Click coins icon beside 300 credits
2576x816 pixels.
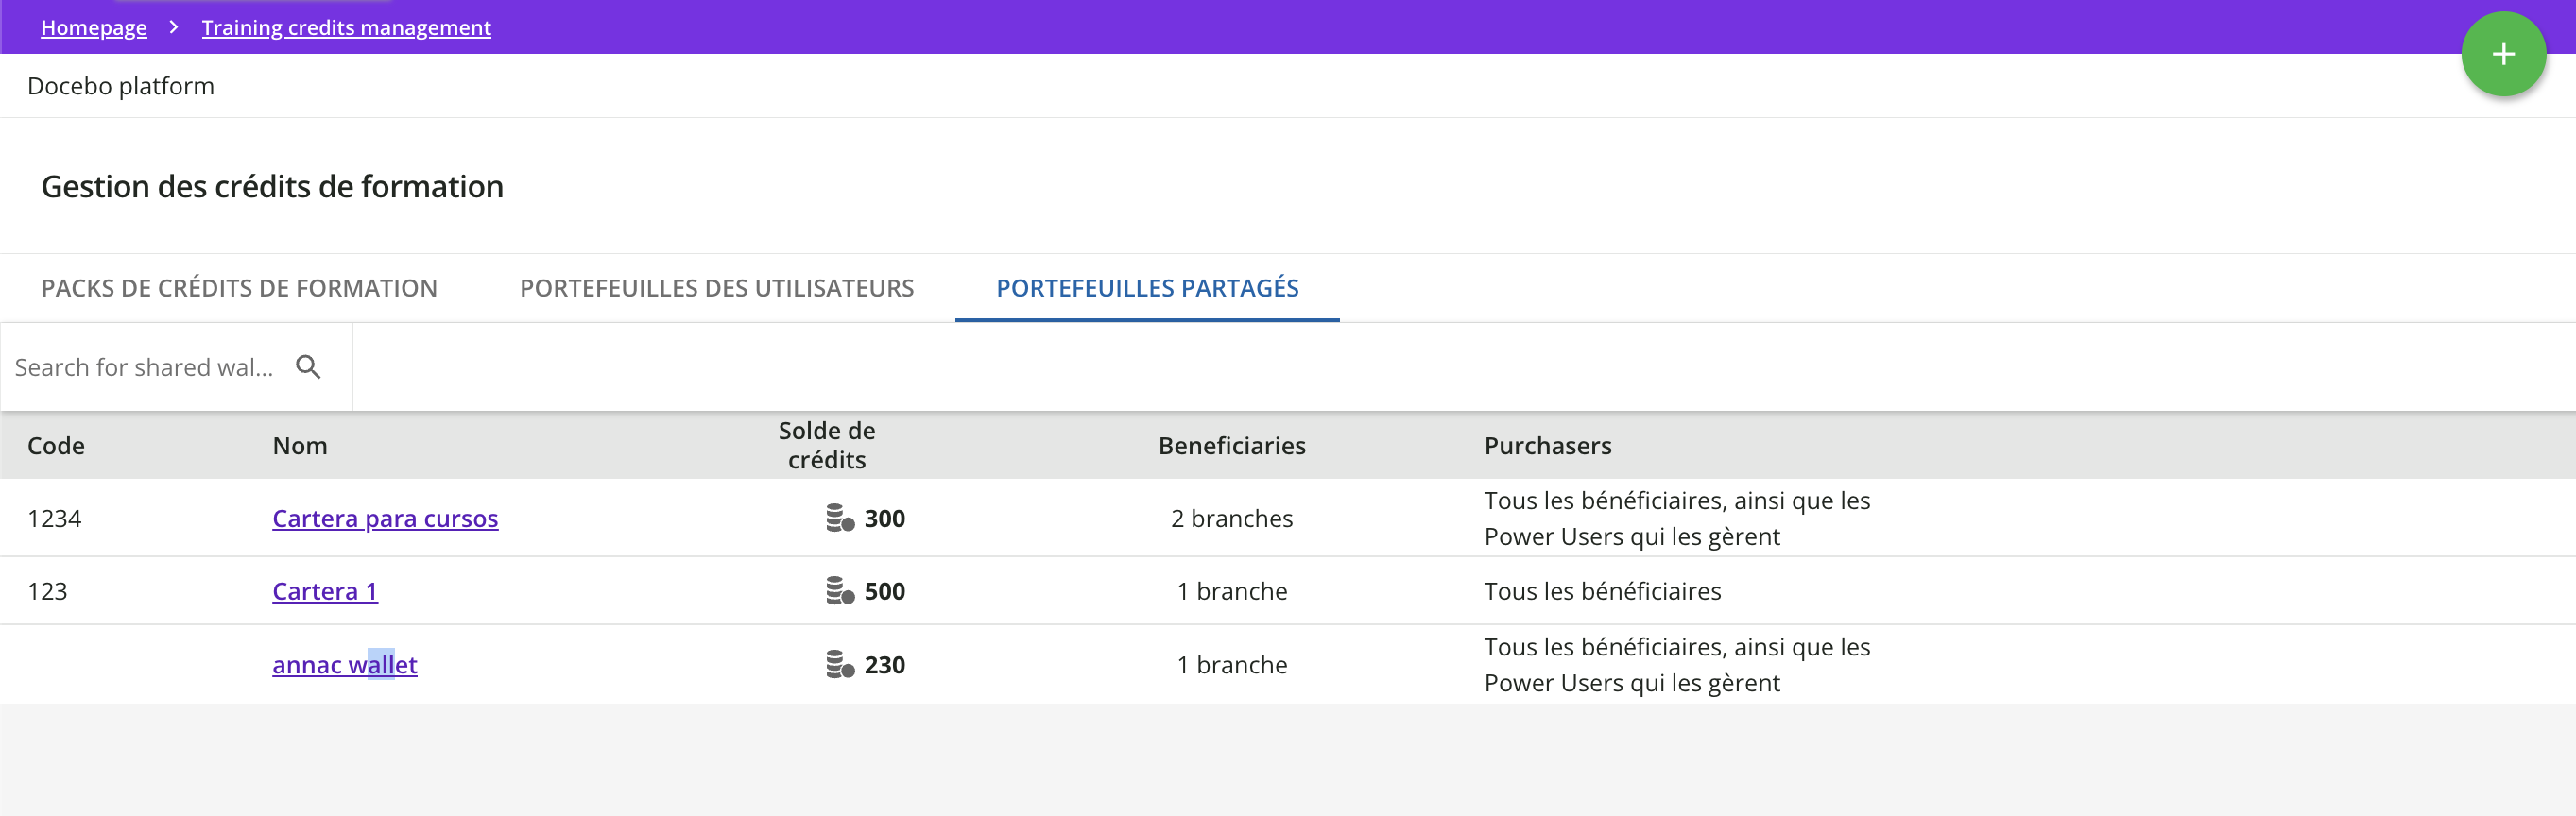pos(840,518)
